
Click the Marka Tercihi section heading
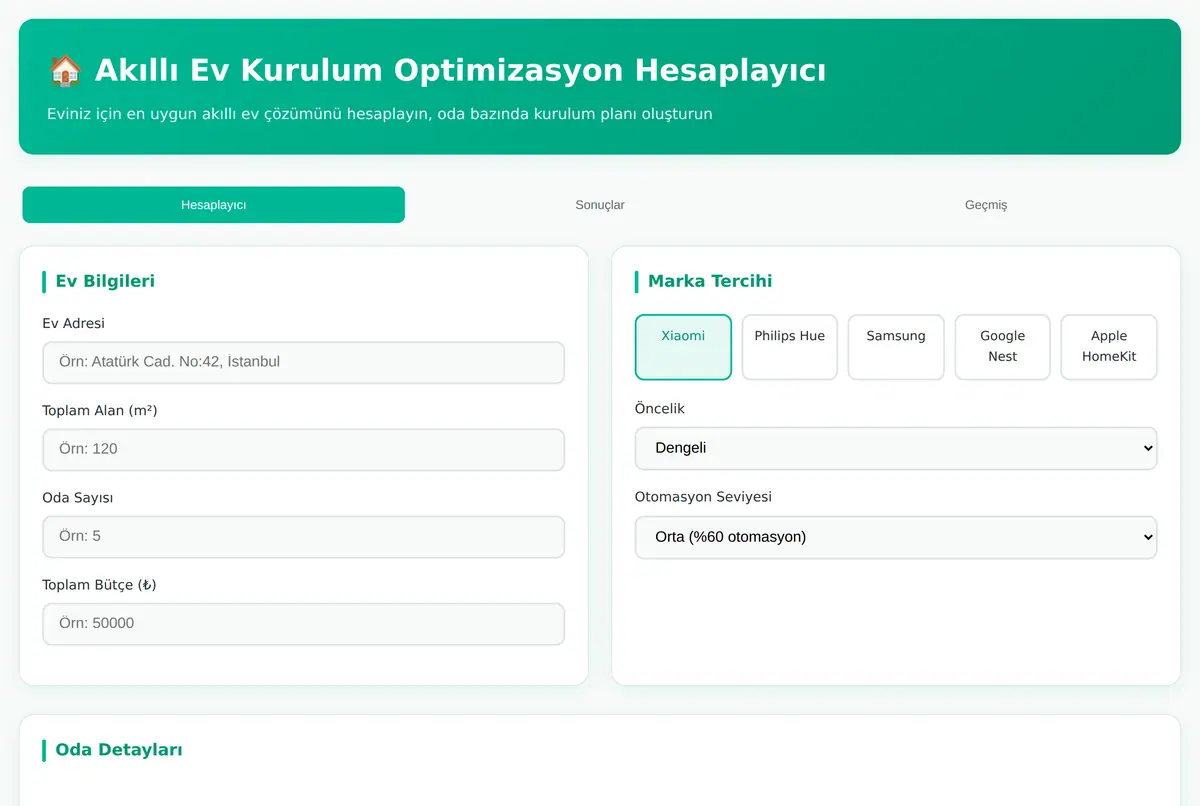[x=710, y=281]
